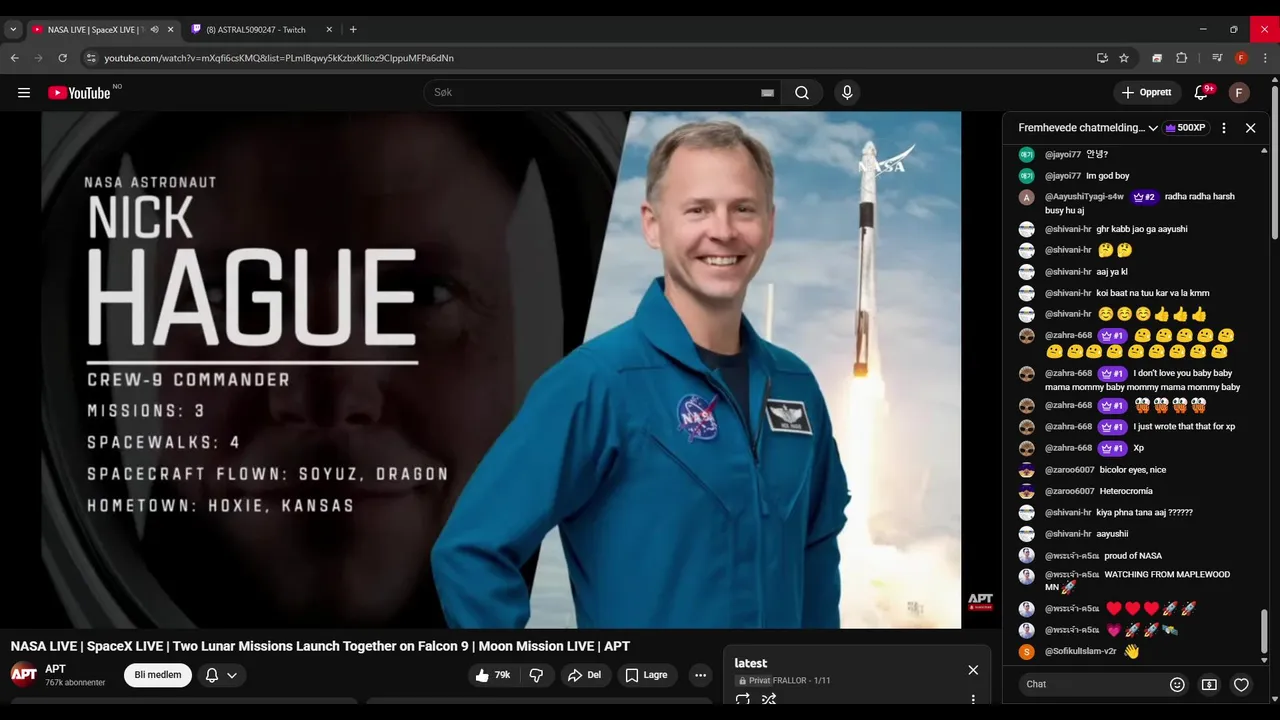The width and height of the screenshot is (1280, 720).
Task: Click the browser back arrow
Action: (15, 58)
